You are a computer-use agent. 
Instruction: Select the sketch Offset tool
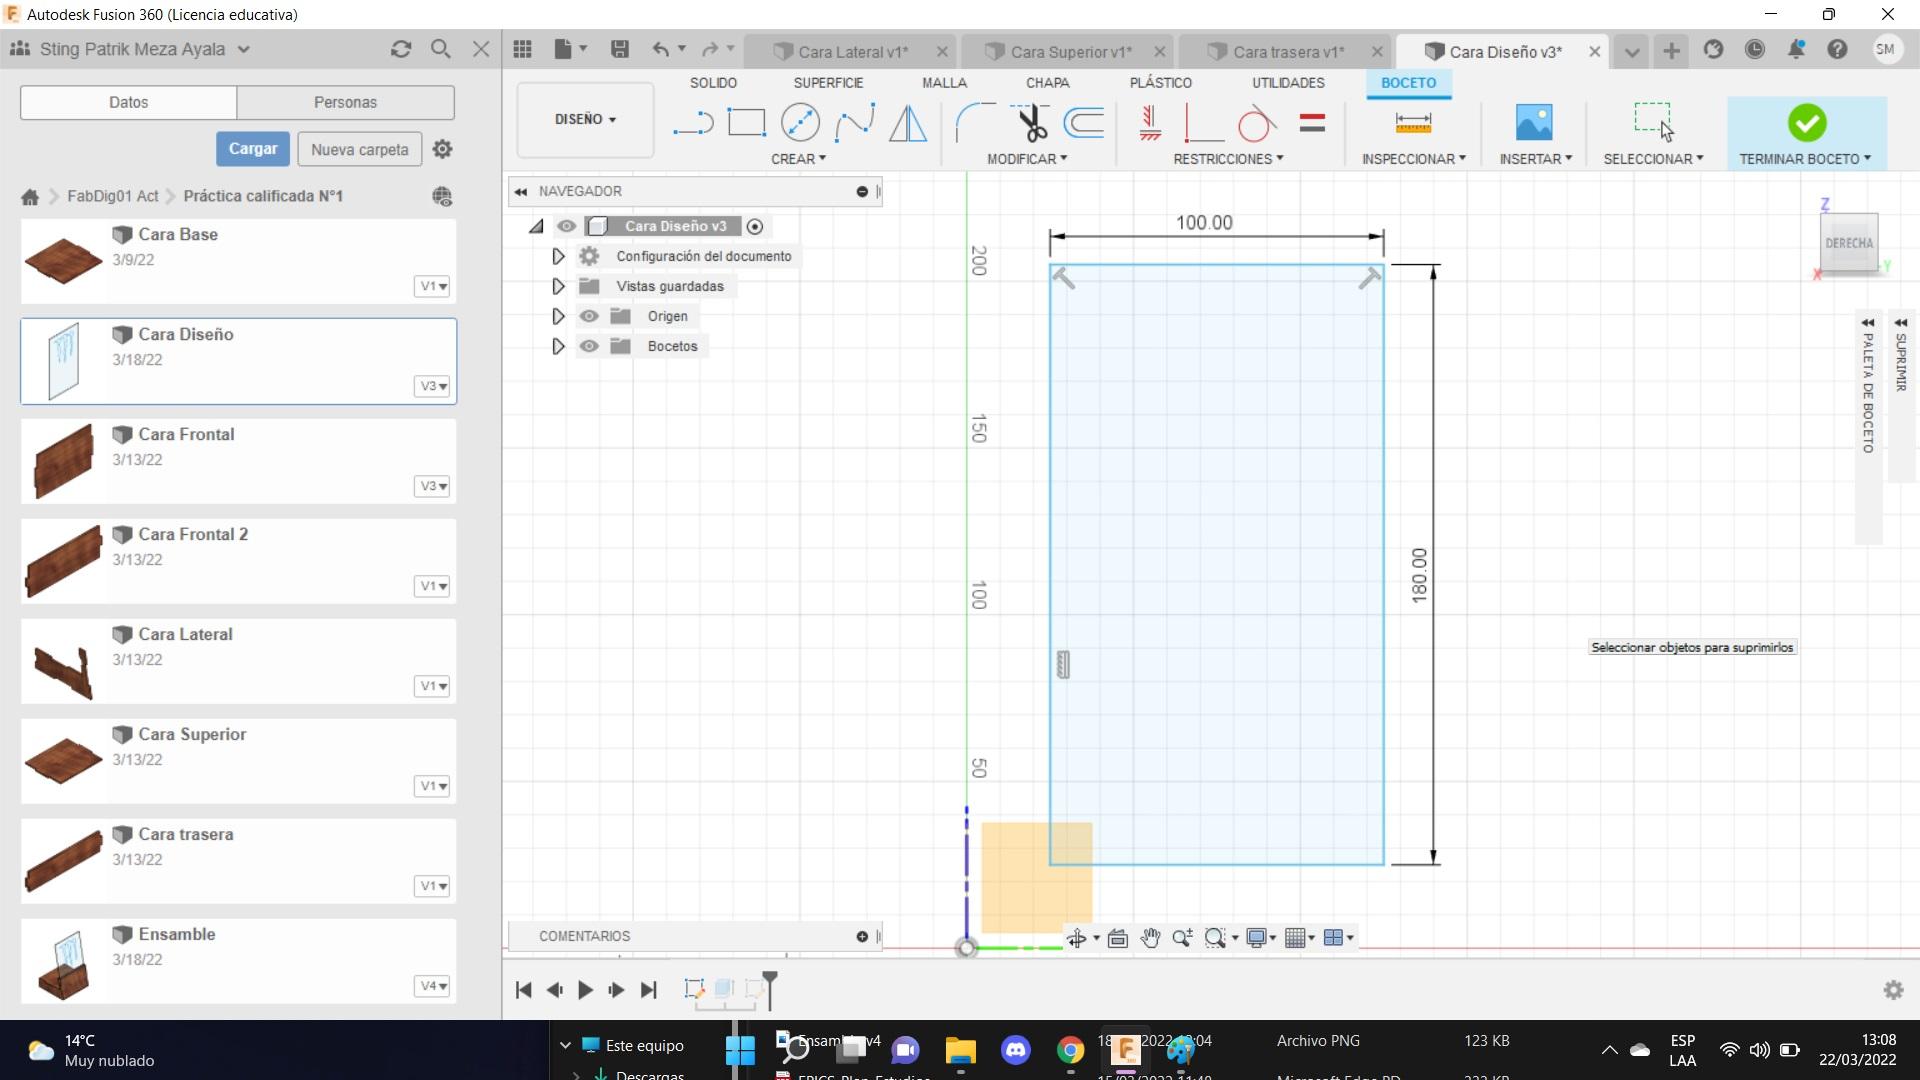(x=1084, y=123)
